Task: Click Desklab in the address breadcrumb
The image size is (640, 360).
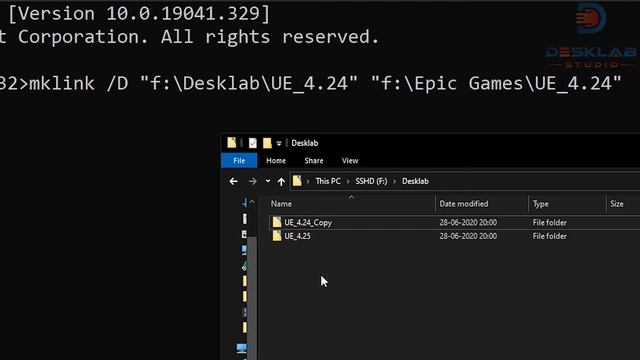Action: click(x=415, y=181)
